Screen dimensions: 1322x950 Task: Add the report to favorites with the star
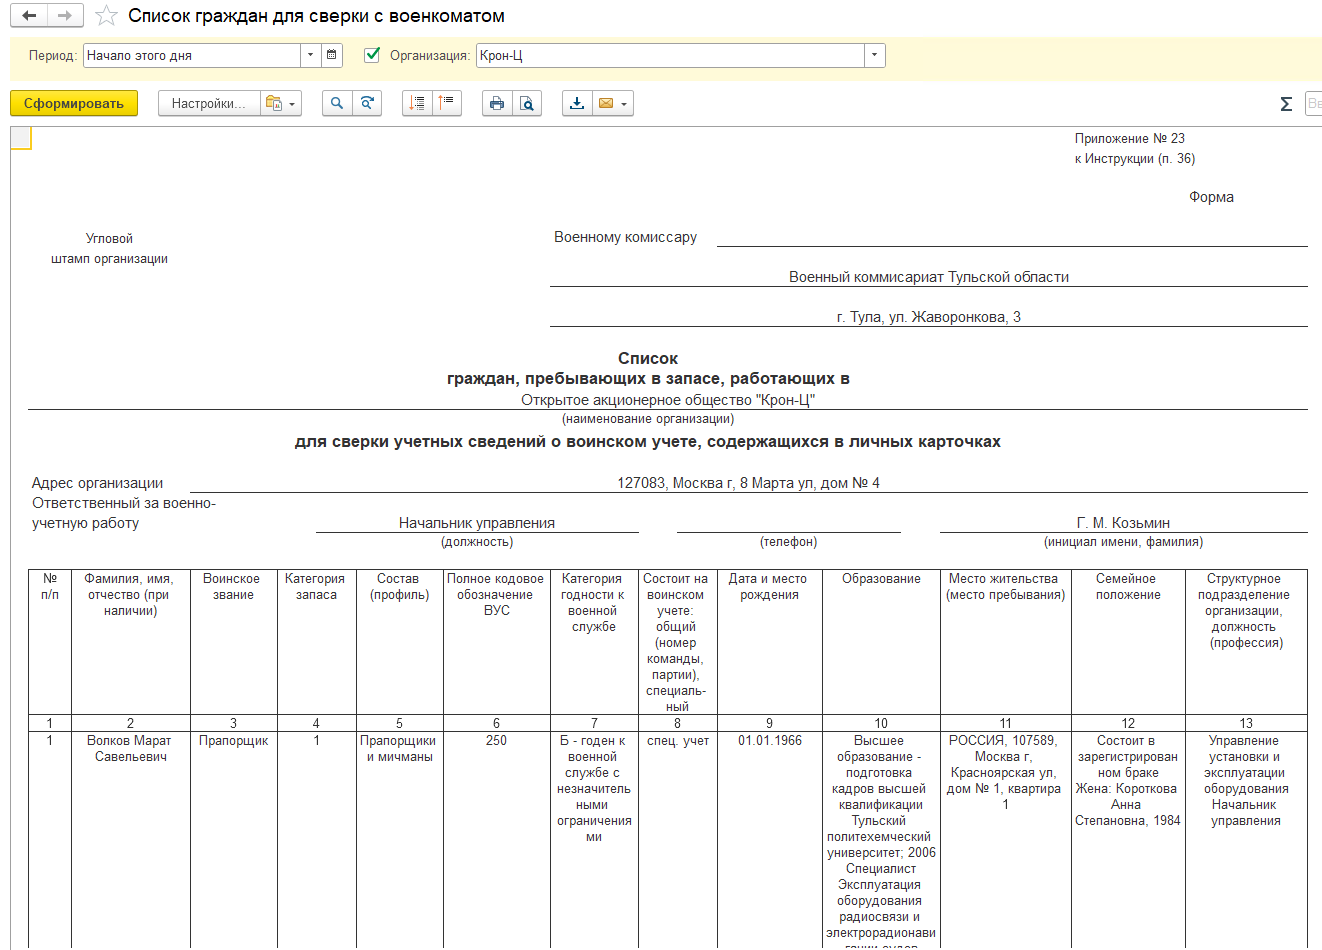click(106, 16)
